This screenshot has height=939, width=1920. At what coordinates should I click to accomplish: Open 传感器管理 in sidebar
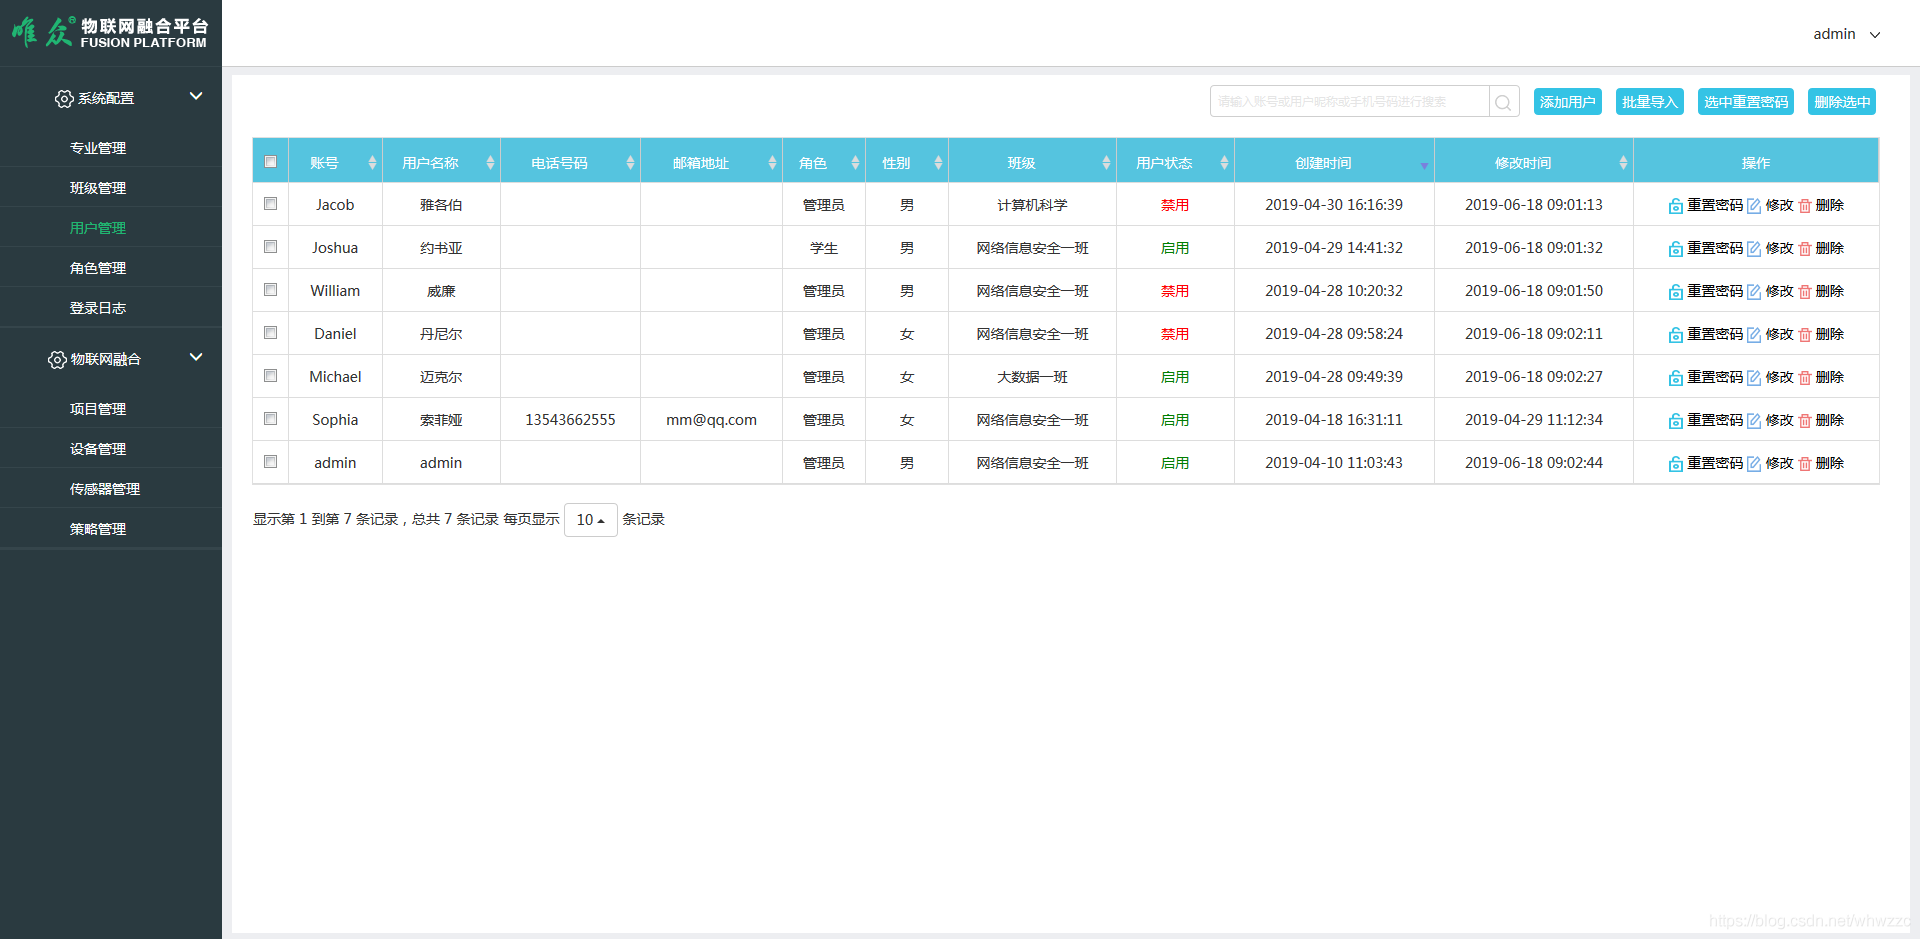[105, 489]
